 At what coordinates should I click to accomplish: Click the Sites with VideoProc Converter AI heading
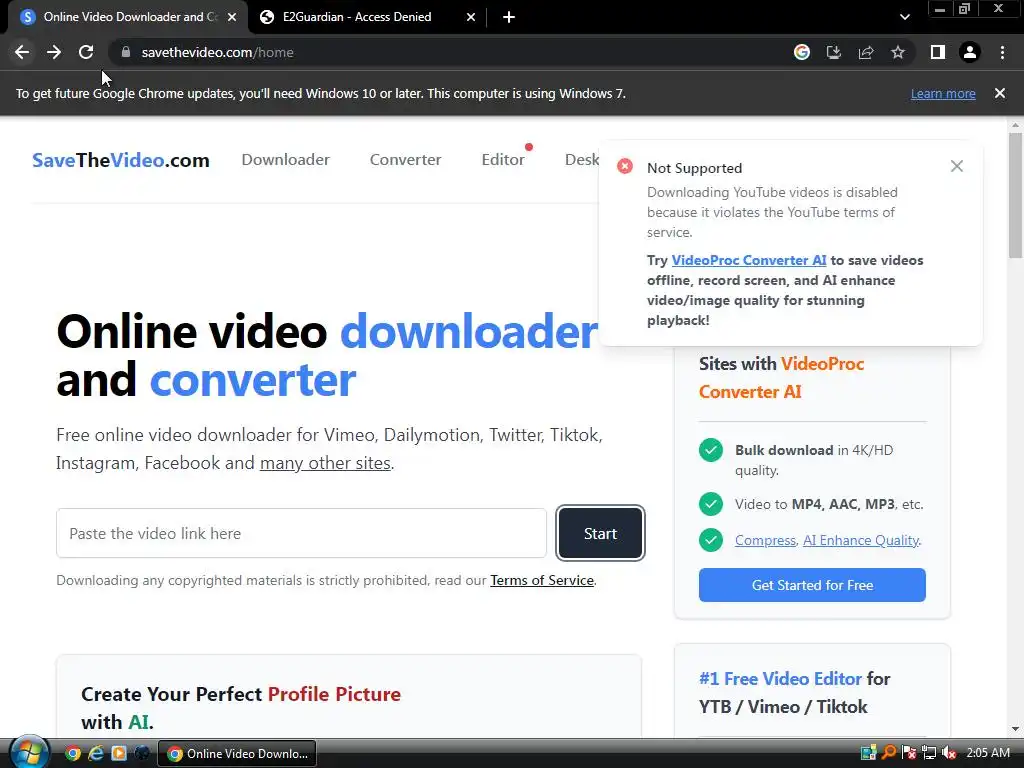(782, 377)
